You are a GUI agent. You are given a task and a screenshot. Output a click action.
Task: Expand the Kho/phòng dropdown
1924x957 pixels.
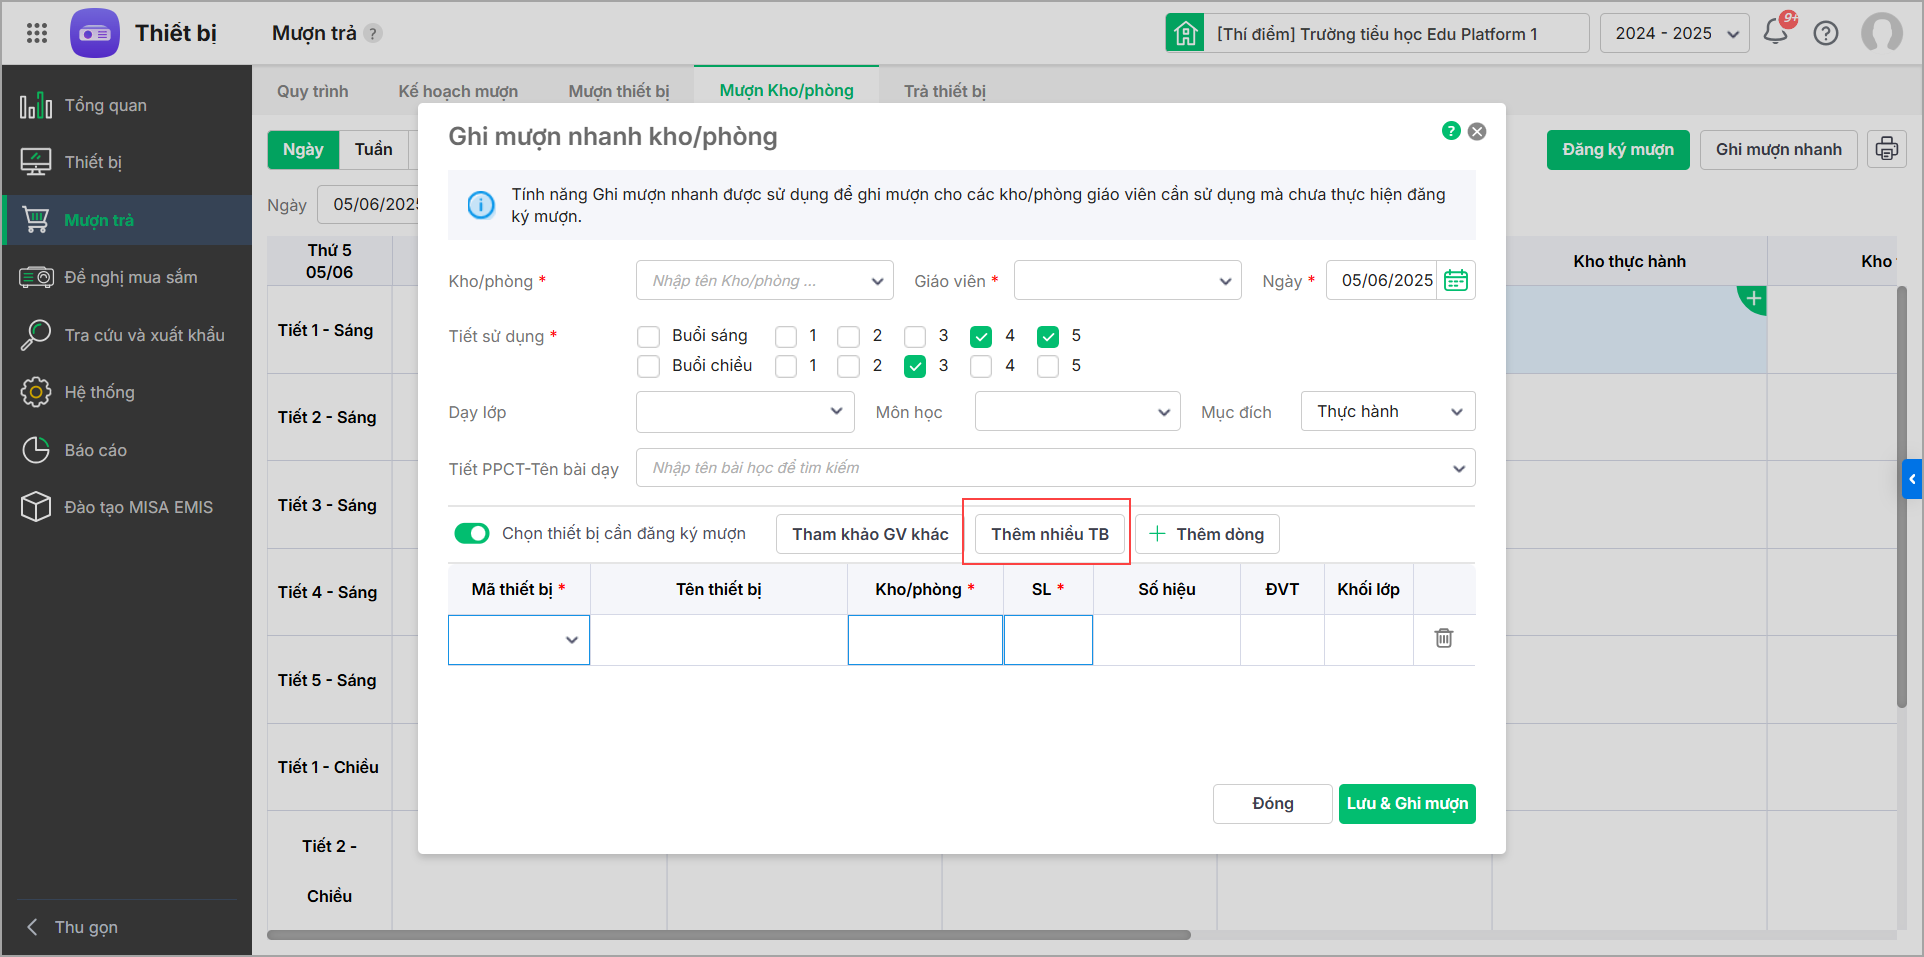764,281
